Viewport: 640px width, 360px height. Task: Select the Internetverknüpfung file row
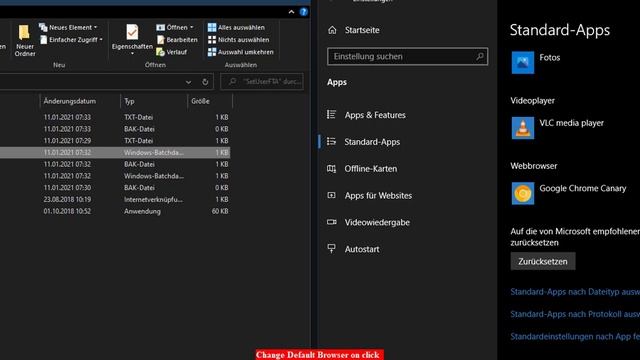(x=115, y=200)
